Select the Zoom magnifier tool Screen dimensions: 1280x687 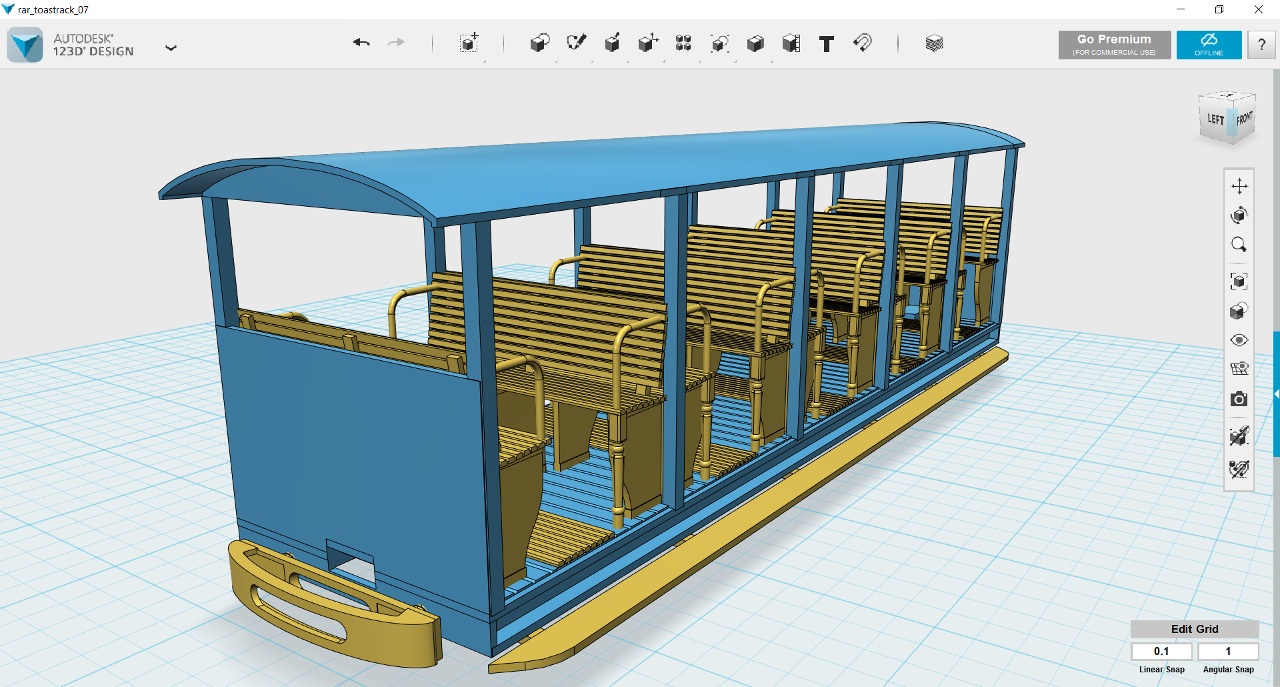[x=1239, y=244]
